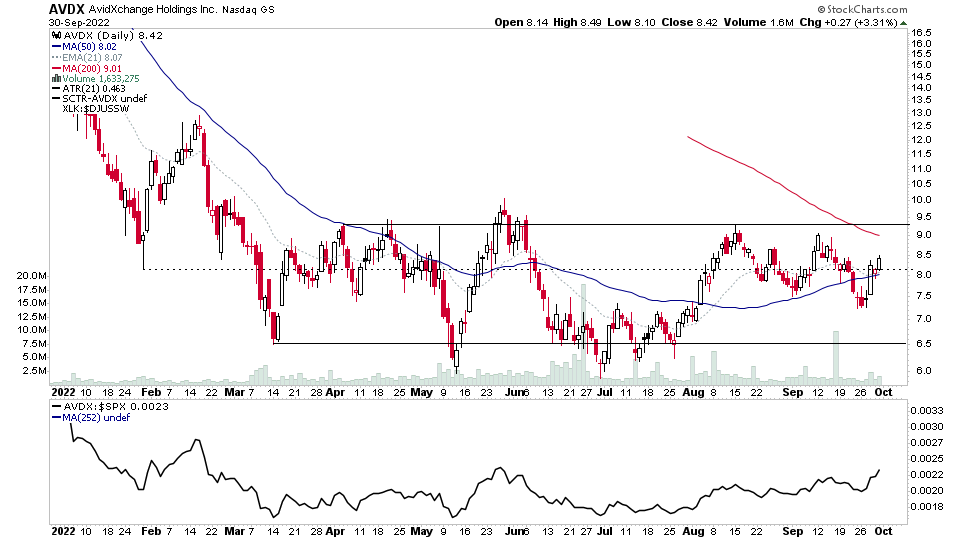
Task: Click the 2.5M volume axis label
Action: pos(34,371)
